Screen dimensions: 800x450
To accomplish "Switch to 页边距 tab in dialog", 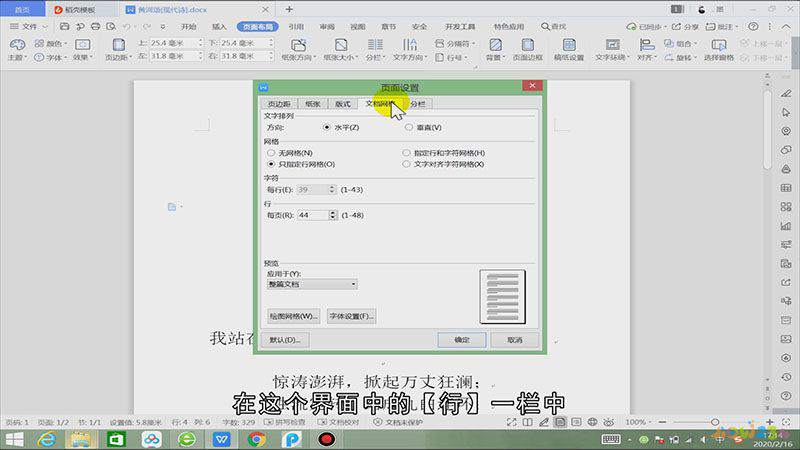I will tap(279, 104).
